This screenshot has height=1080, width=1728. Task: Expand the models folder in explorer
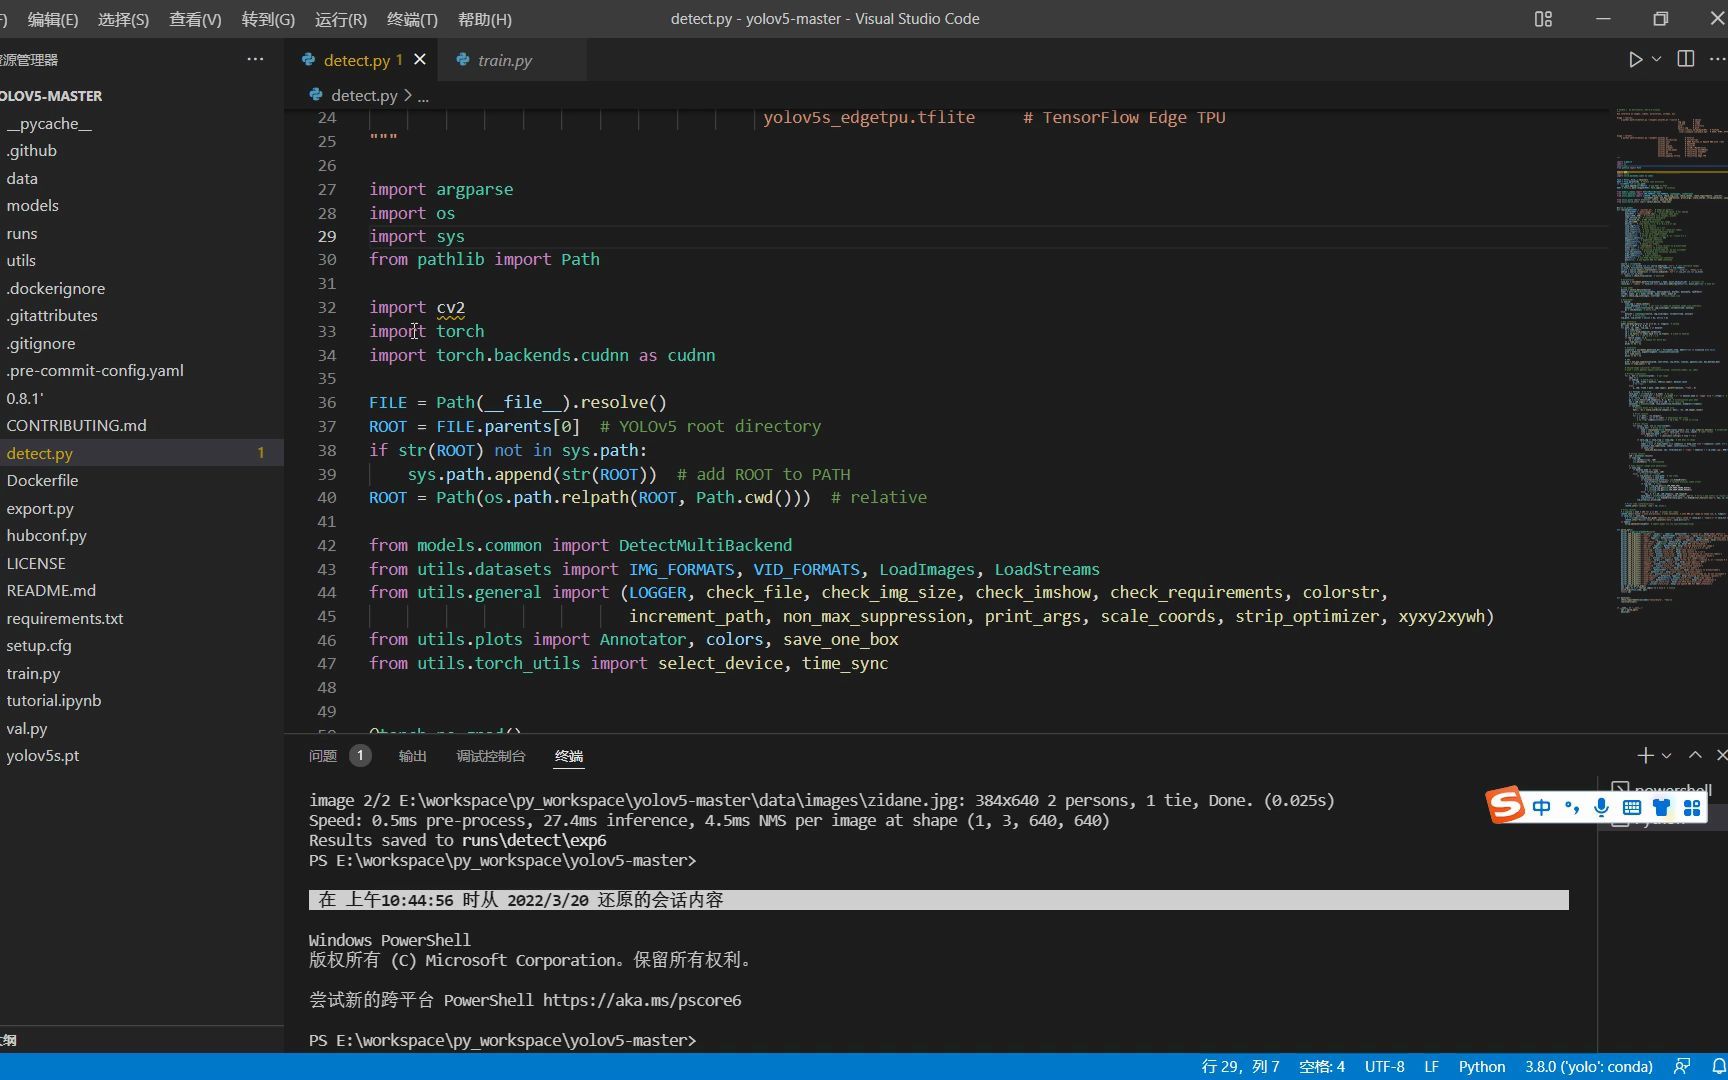(33, 206)
